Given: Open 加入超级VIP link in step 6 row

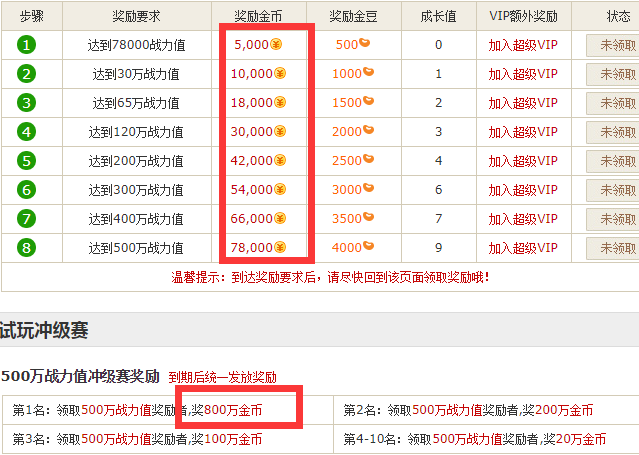Looking at the screenshot, I should pos(523,190).
